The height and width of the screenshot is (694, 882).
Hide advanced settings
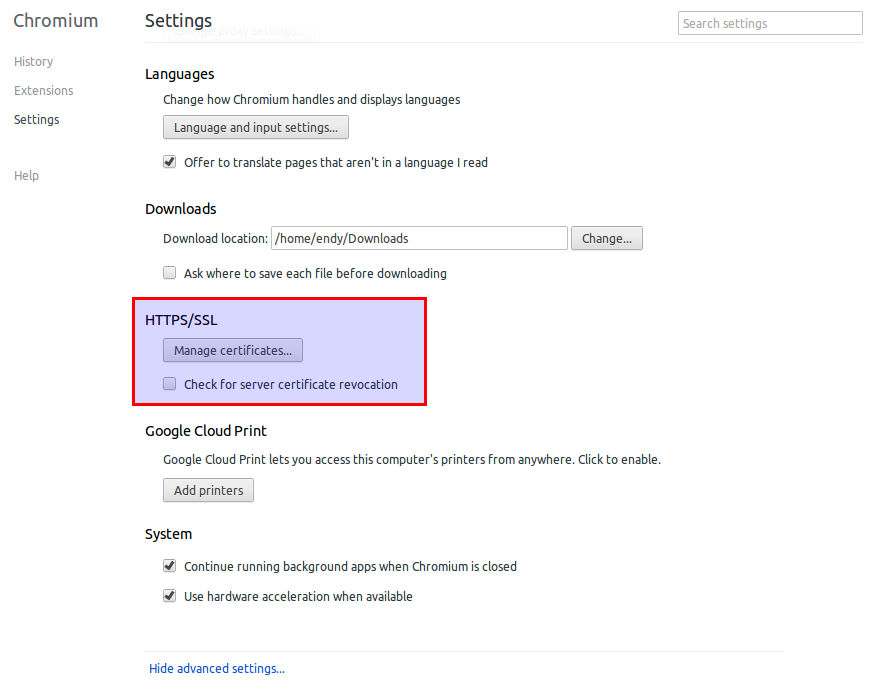click(x=216, y=668)
